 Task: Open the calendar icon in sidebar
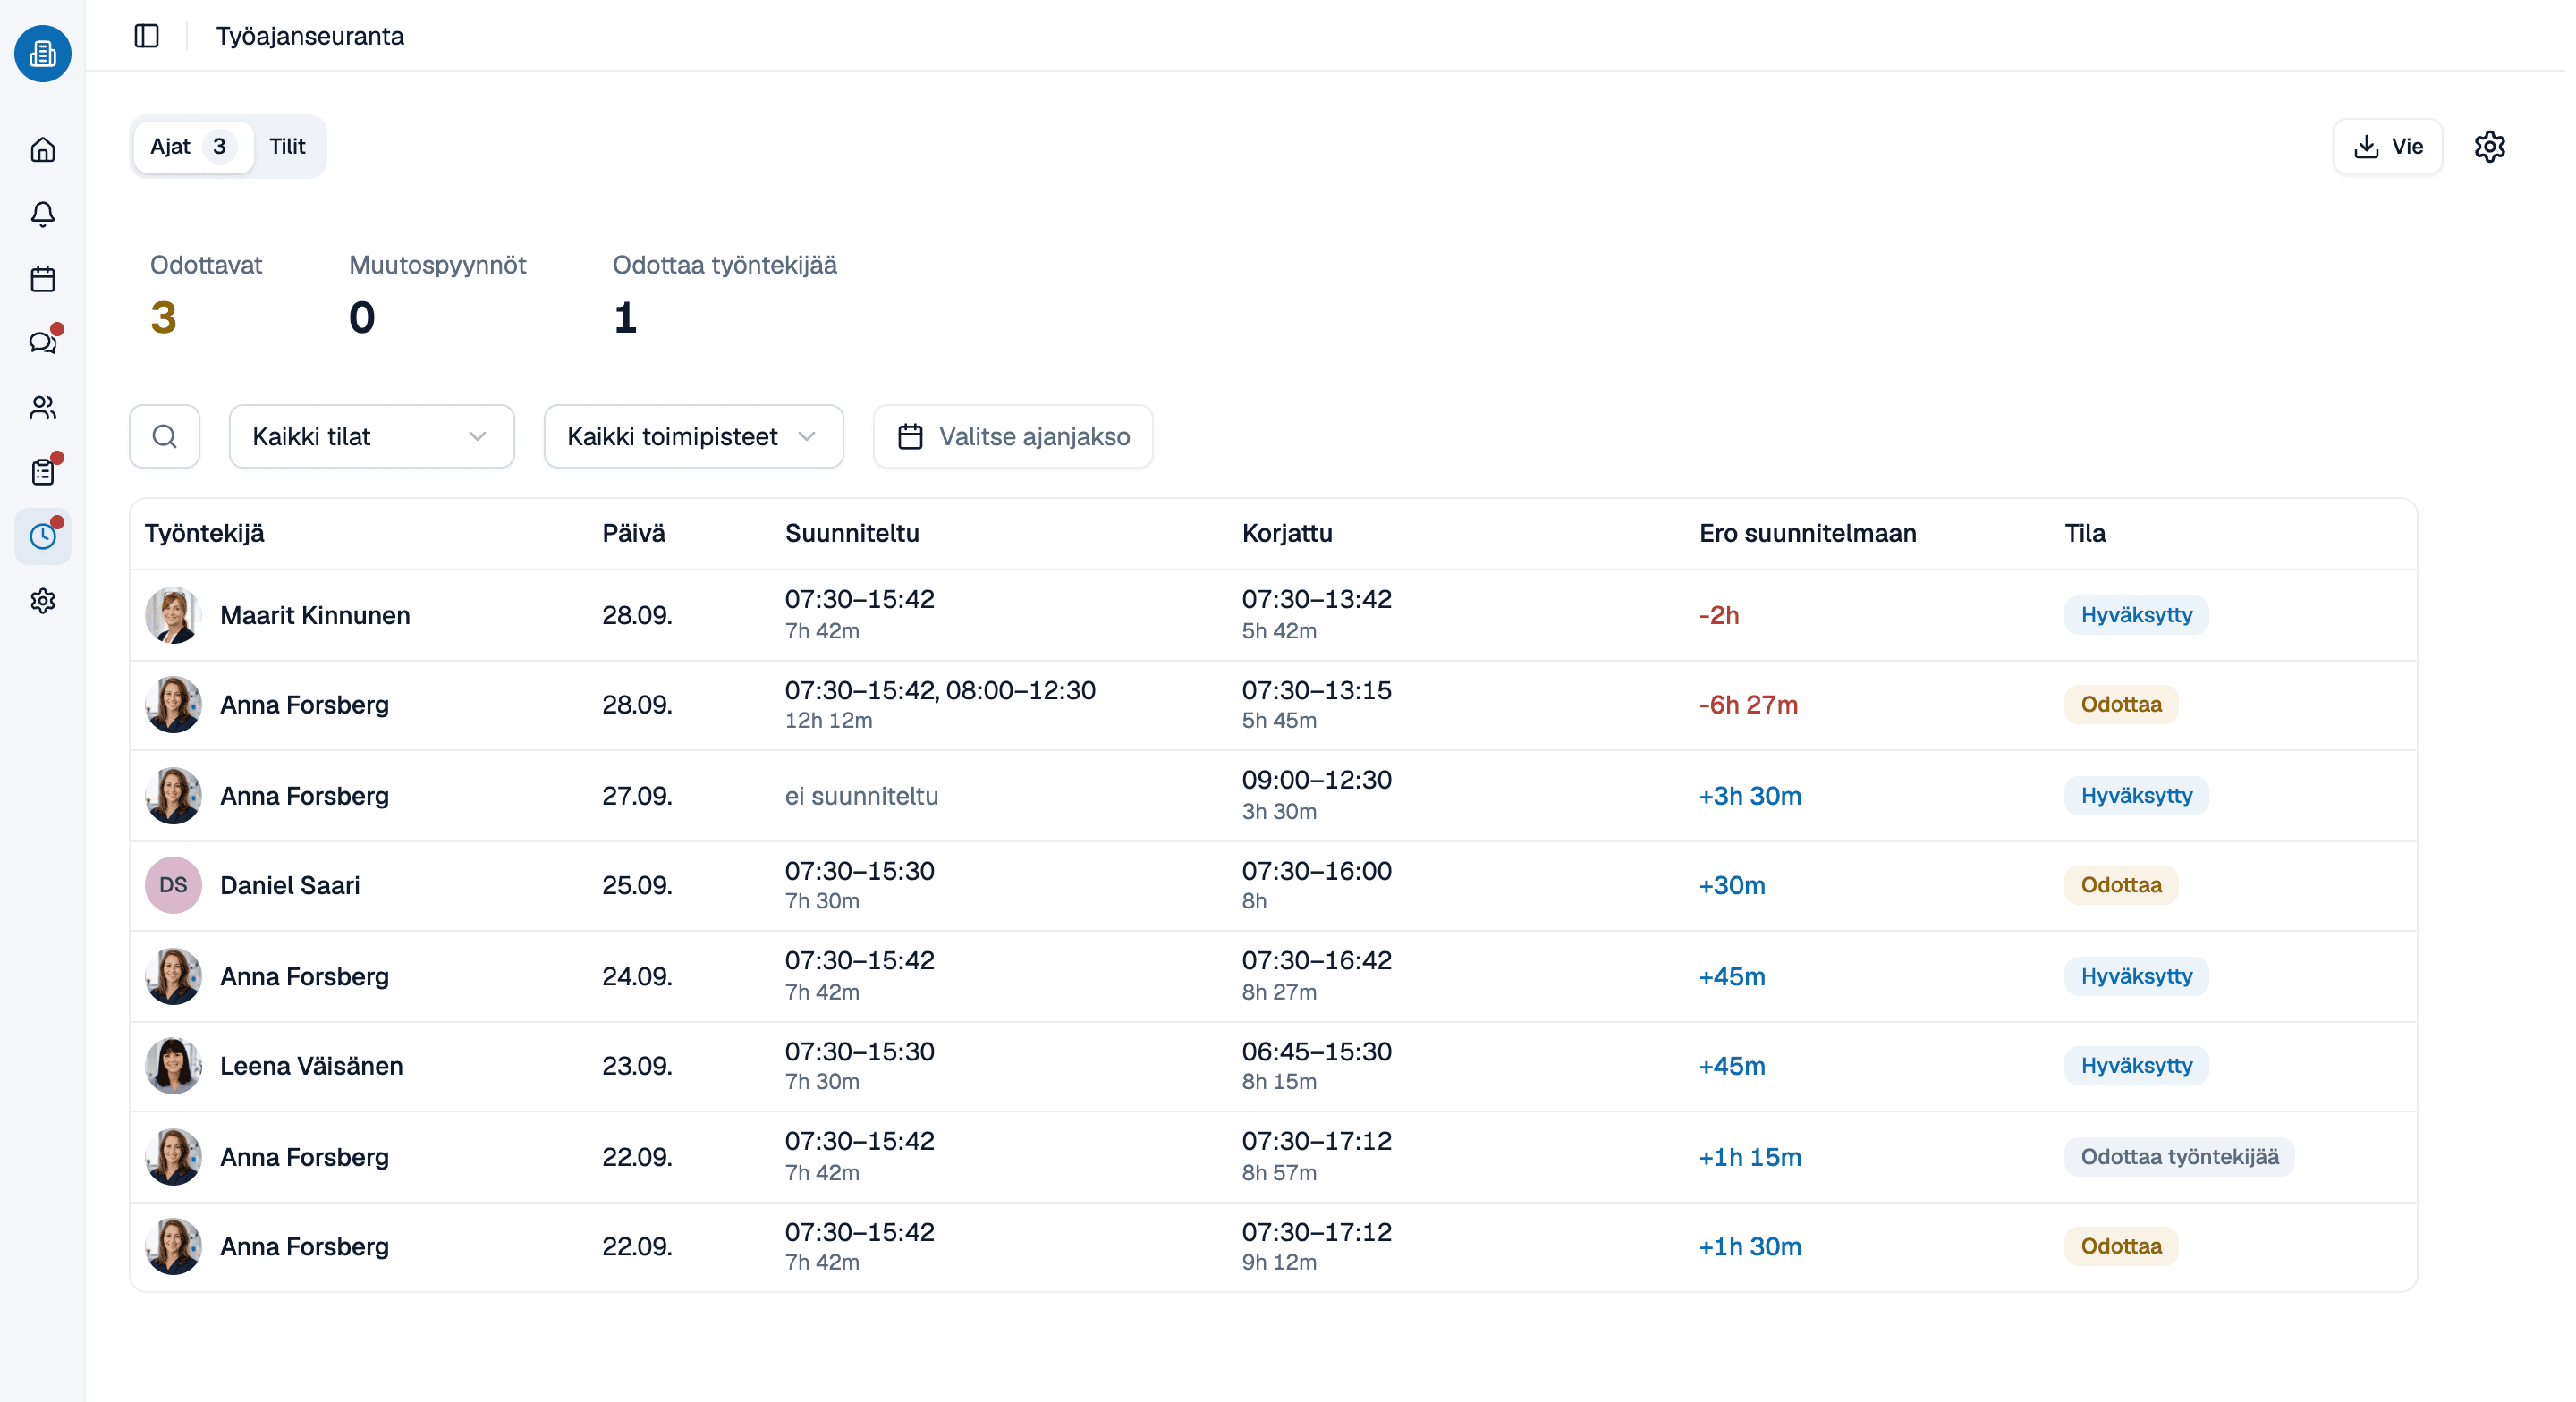pyautogui.click(x=42, y=279)
